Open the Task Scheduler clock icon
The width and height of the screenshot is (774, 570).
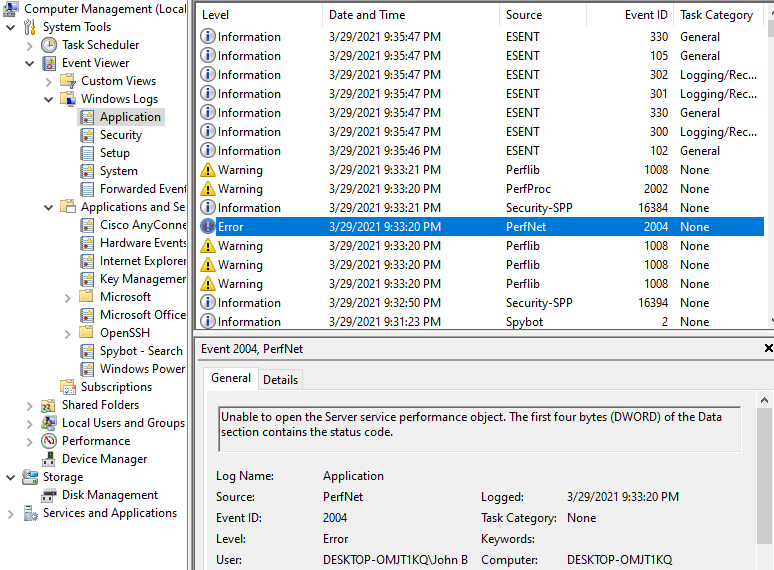click(x=49, y=45)
